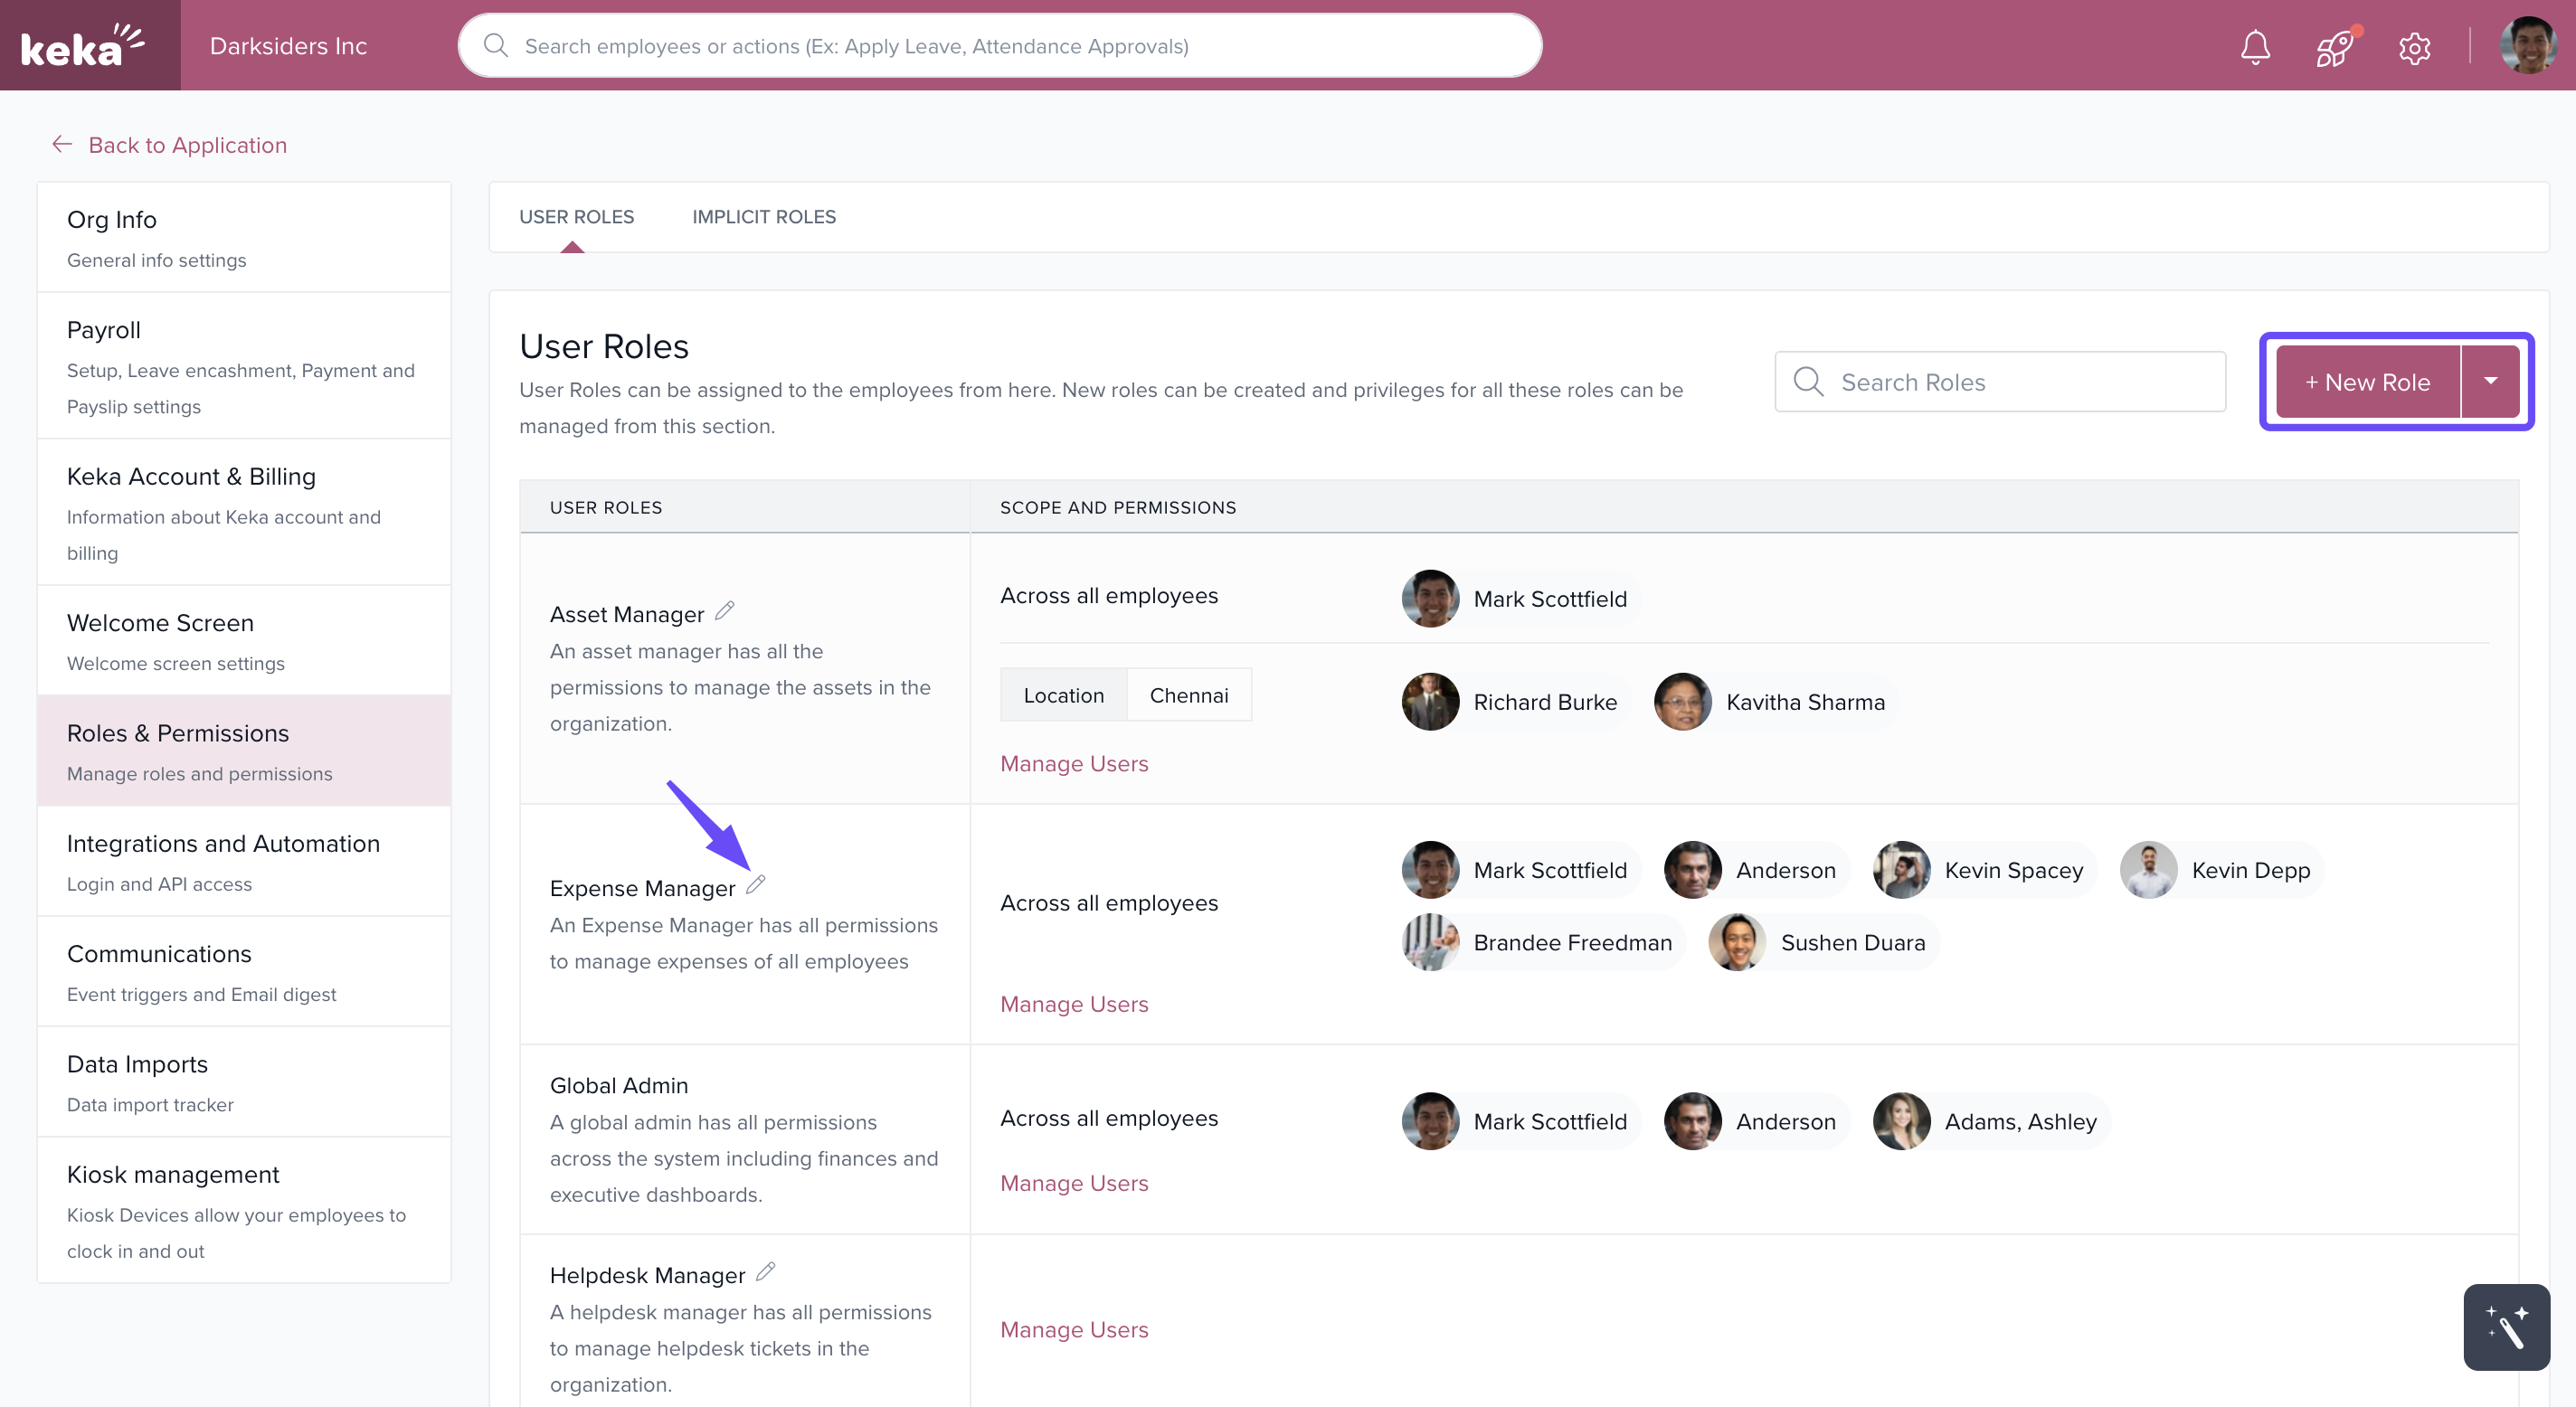Viewport: 2576px width, 1407px height.
Task: Click the notifications bell icon
Action: pos(2254,47)
